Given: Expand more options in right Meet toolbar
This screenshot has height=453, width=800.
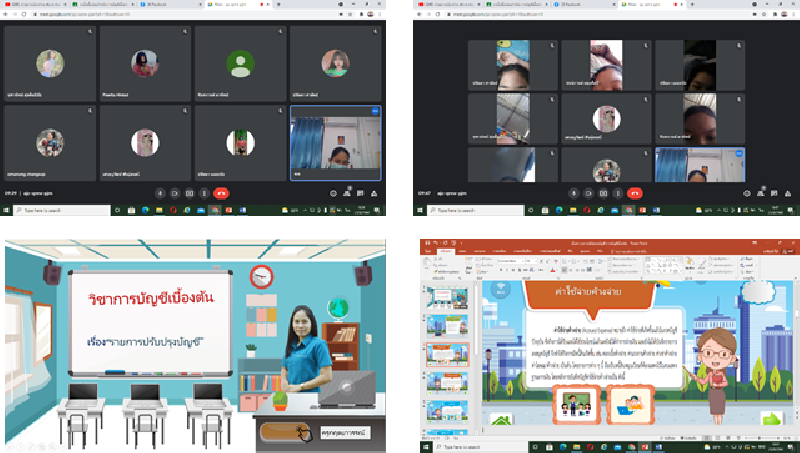Looking at the screenshot, I should point(617,193).
